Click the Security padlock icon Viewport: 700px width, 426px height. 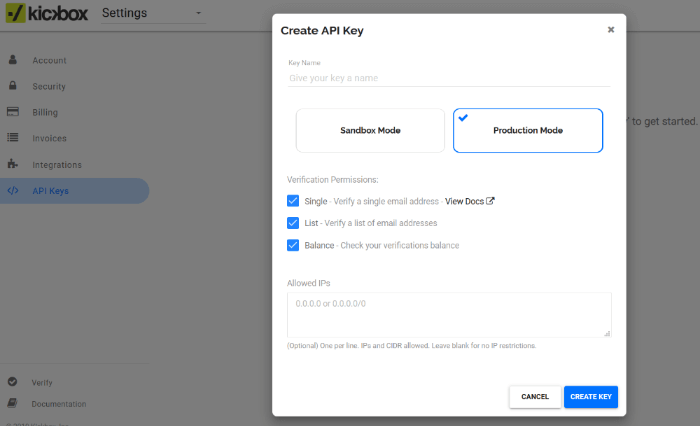[x=13, y=85]
